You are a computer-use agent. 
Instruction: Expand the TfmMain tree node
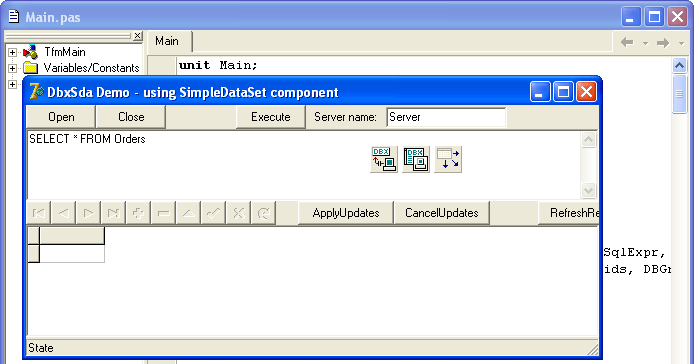click(x=12, y=52)
